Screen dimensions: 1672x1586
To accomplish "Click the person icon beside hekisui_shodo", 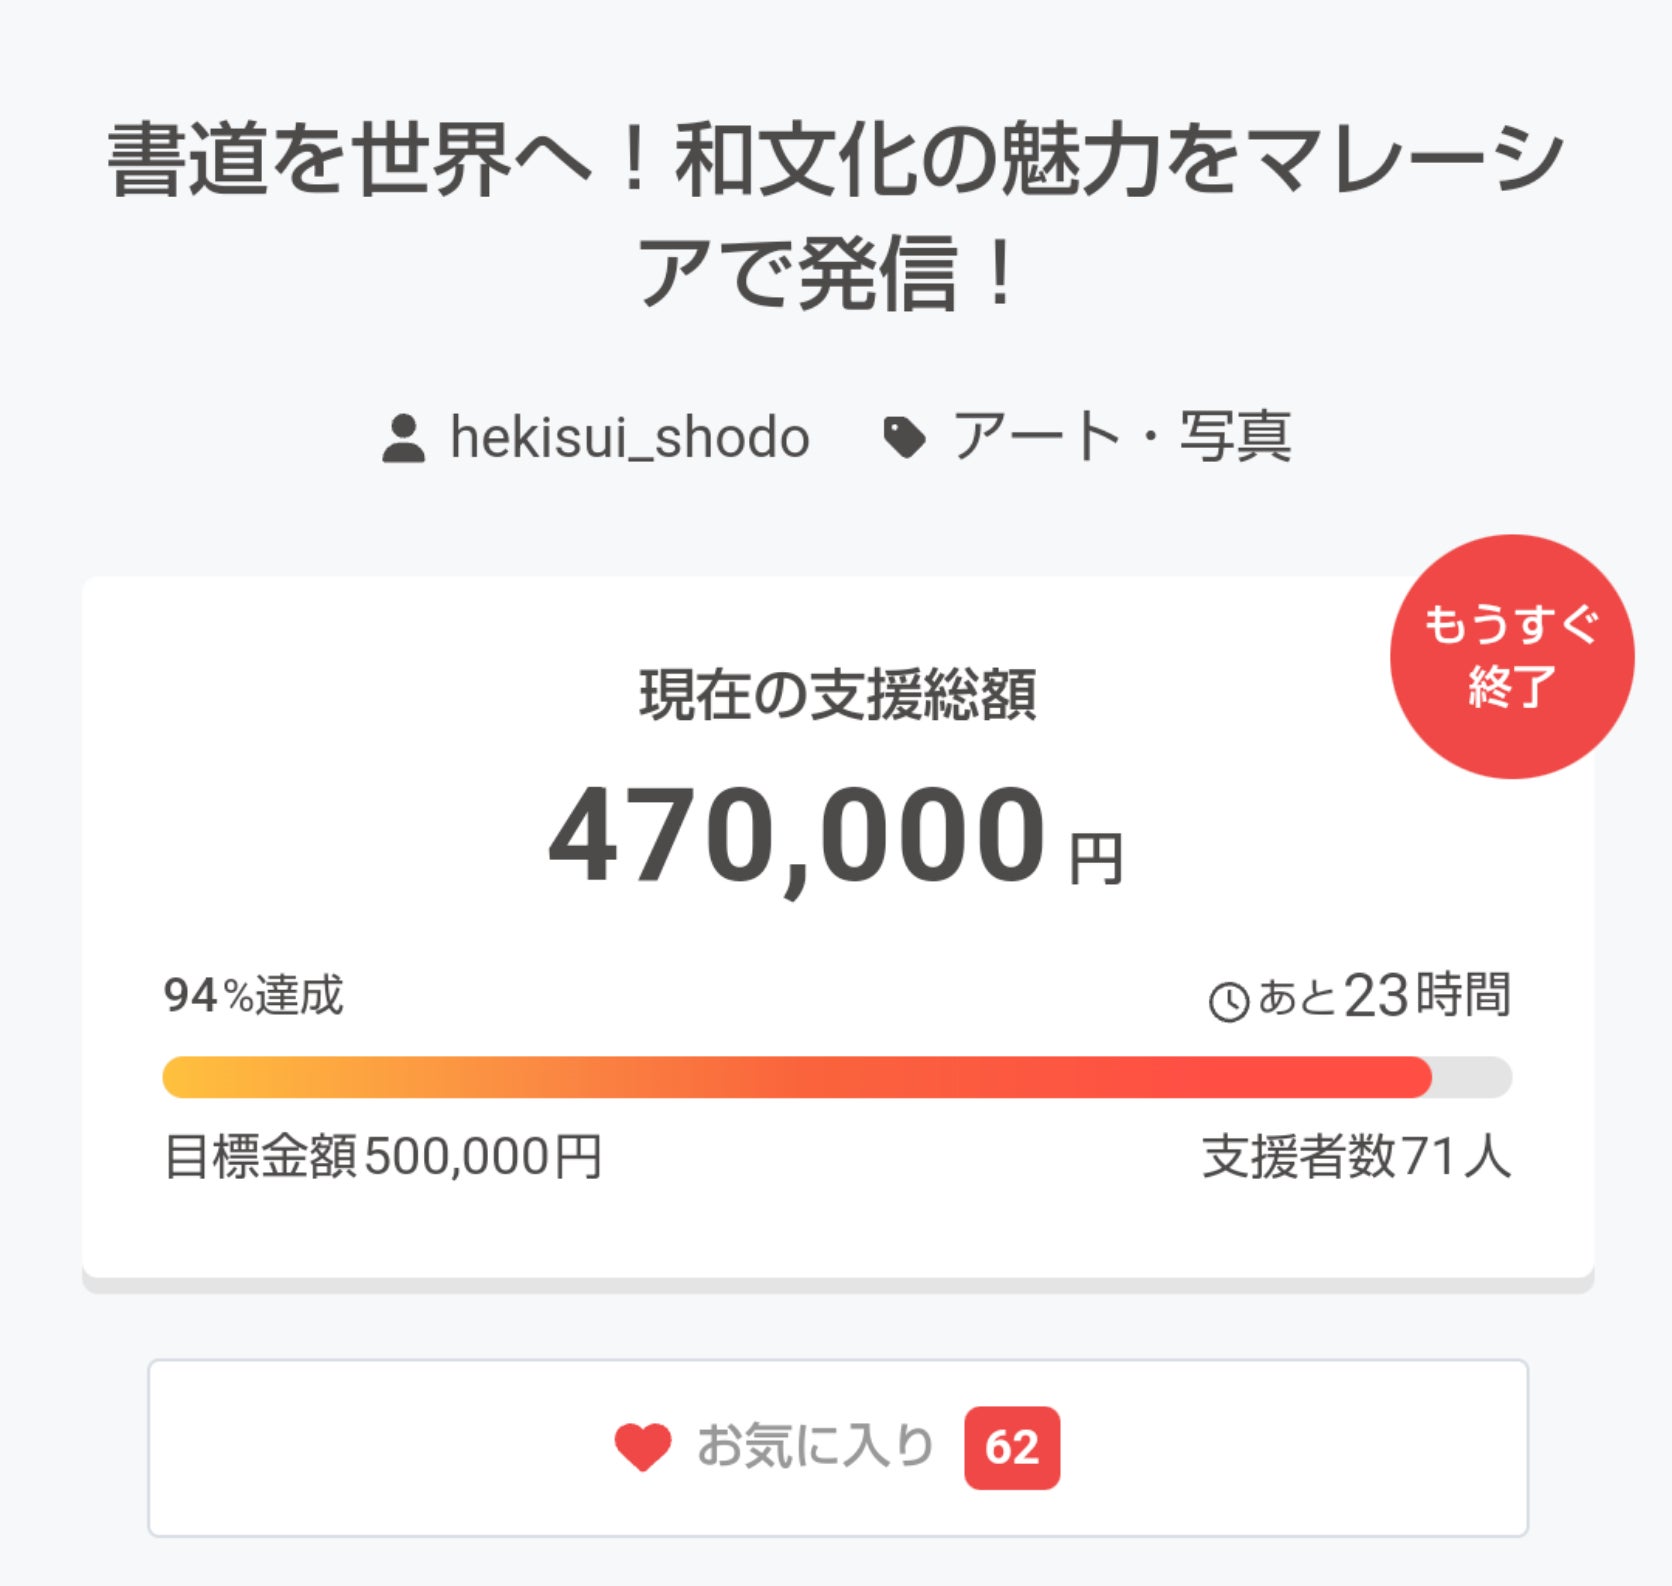I will [404, 438].
